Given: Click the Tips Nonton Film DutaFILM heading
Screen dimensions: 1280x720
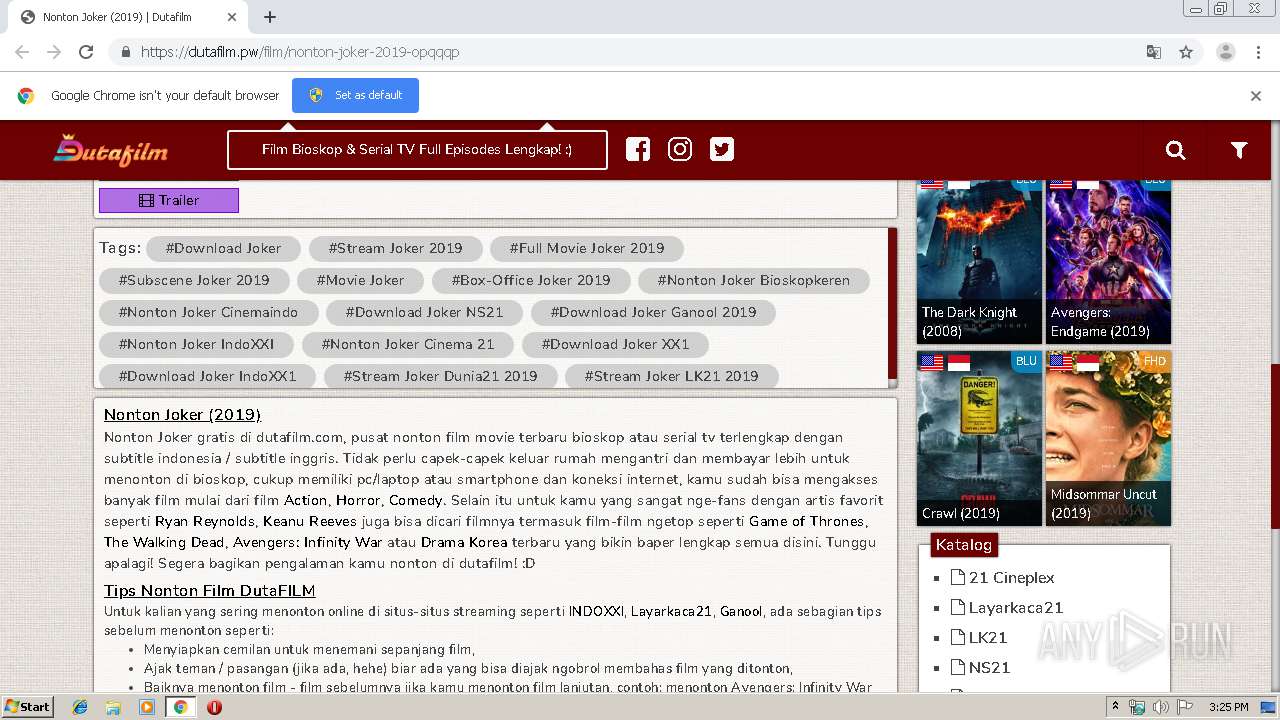Looking at the screenshot, I should point(210,590).
